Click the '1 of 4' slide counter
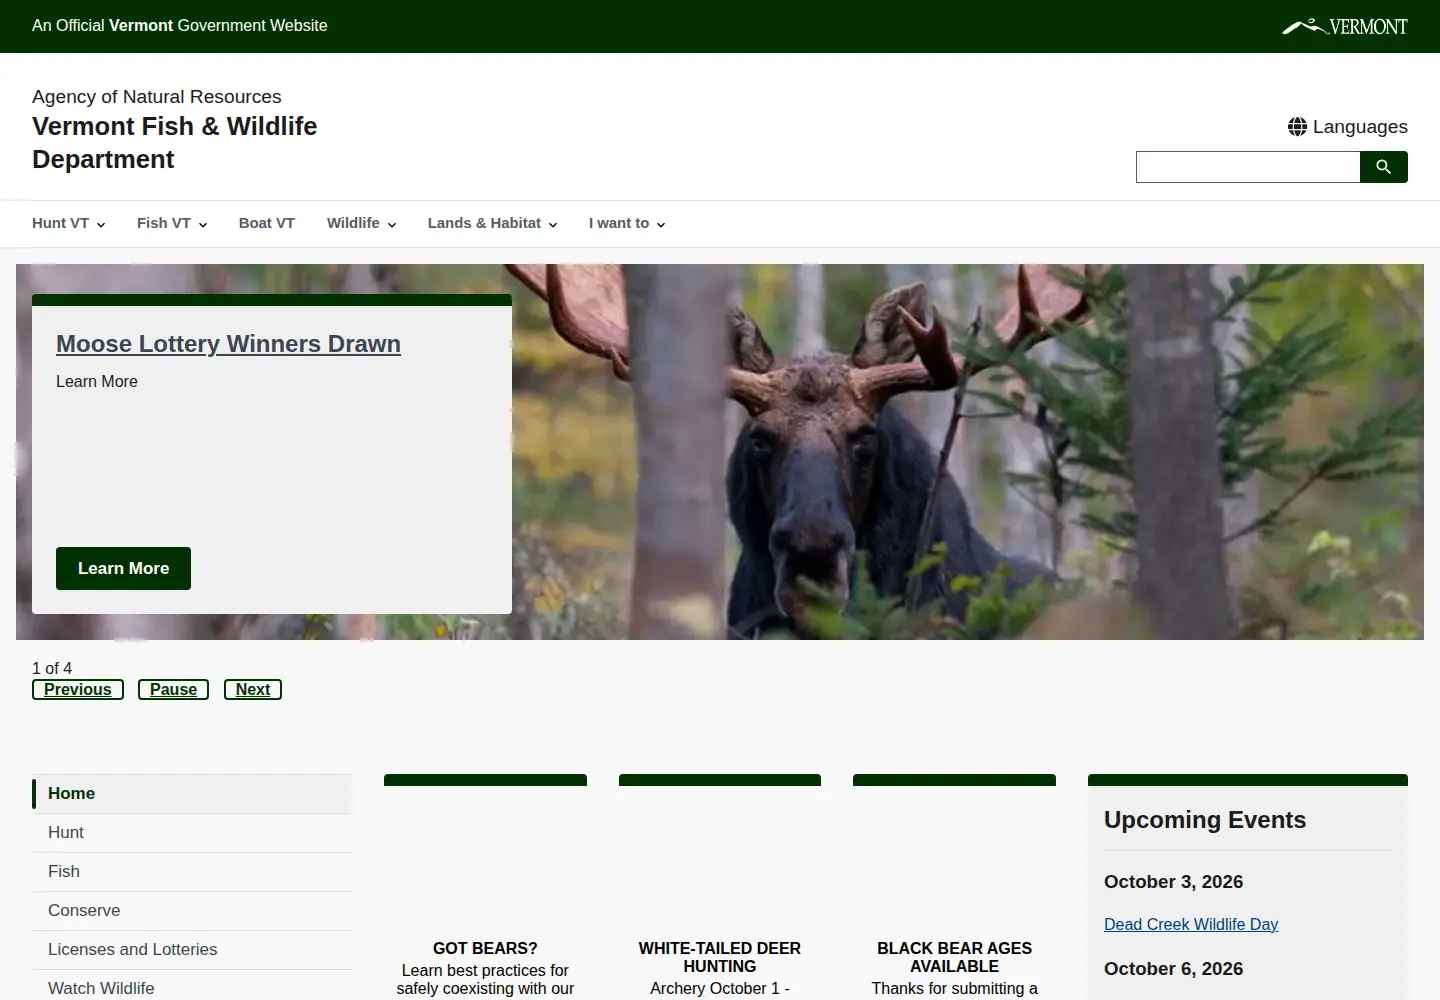The image size is (1440, 1000). (x=52, y=668)
